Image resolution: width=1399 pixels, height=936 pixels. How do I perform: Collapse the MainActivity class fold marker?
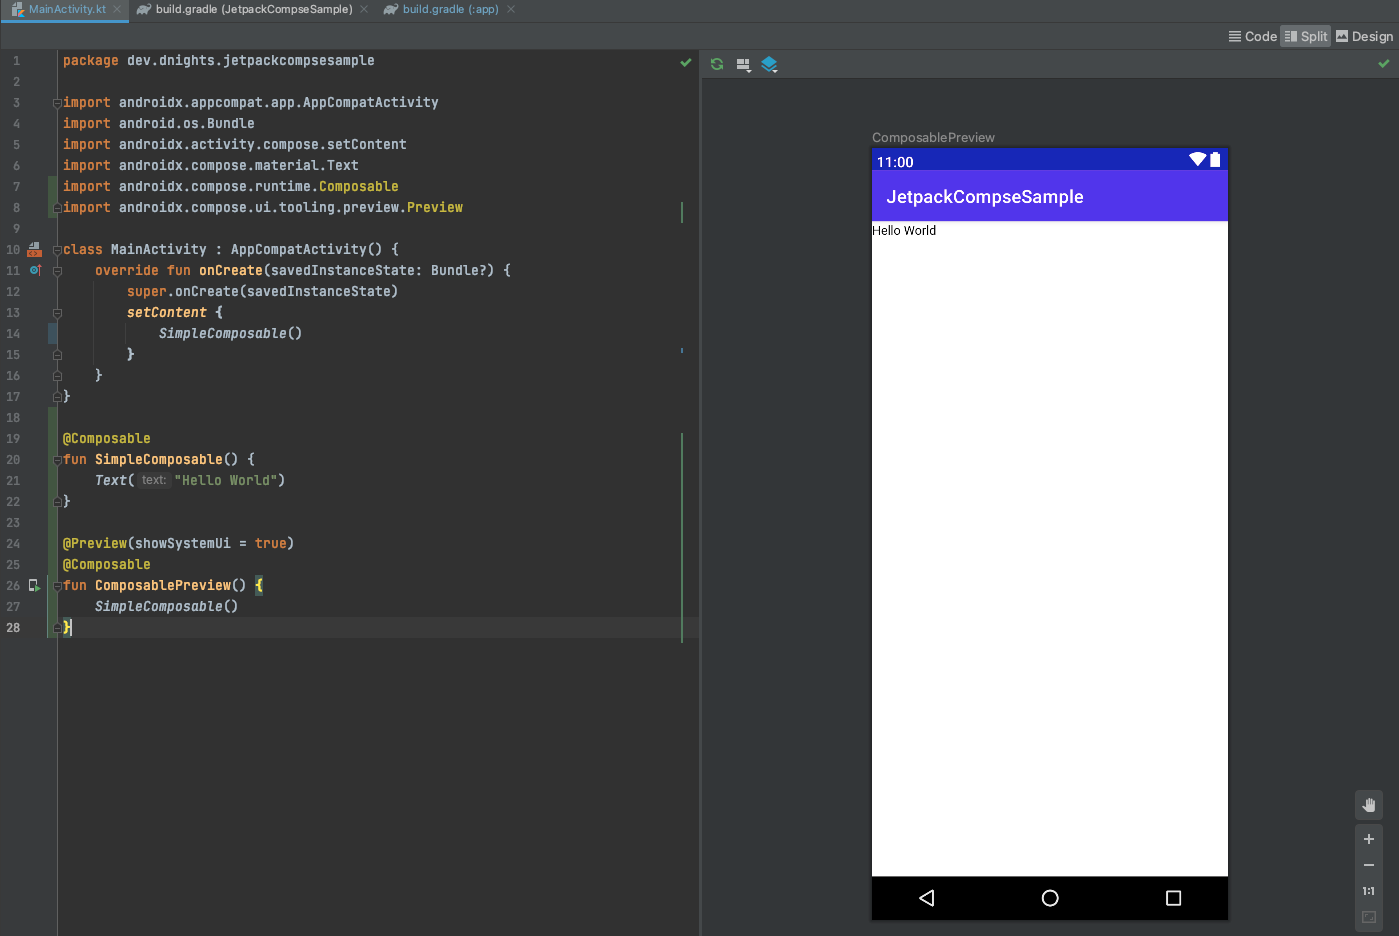(57, 250)
